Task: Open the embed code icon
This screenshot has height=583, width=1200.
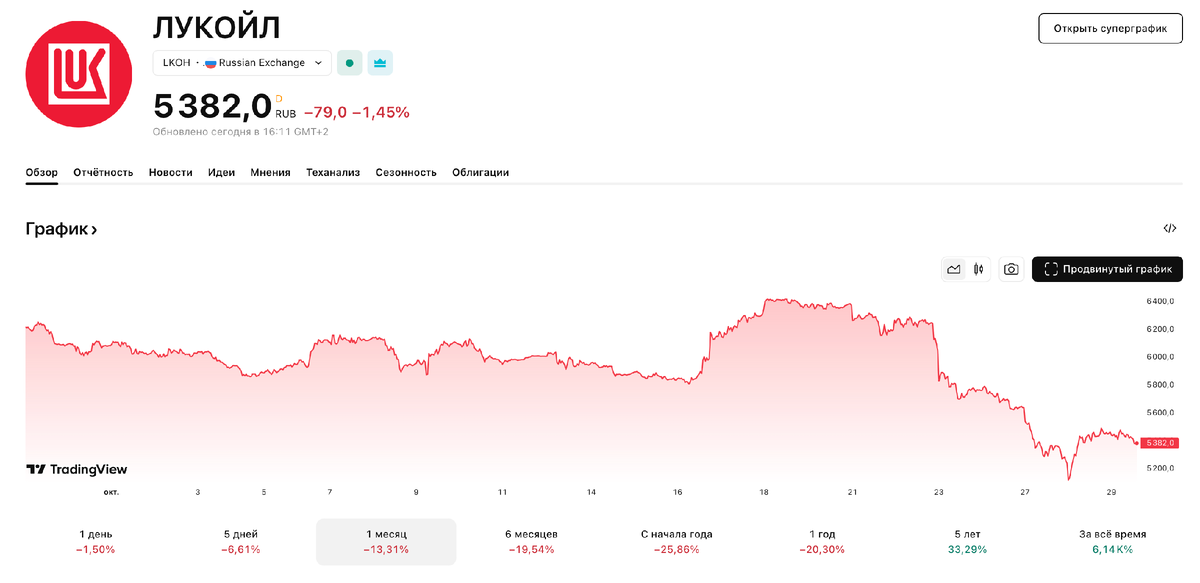Action: pyautogui.click(x=1170, y=228)
